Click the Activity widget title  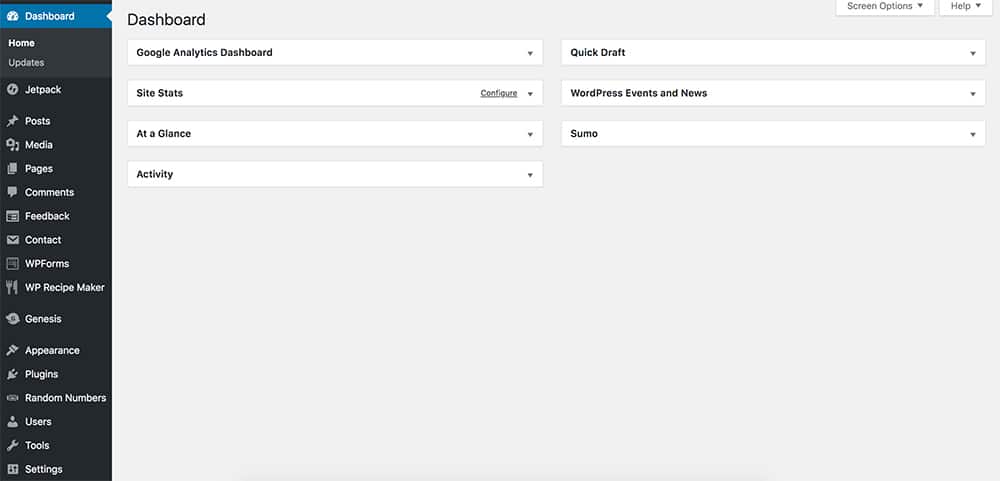(154, 174)
